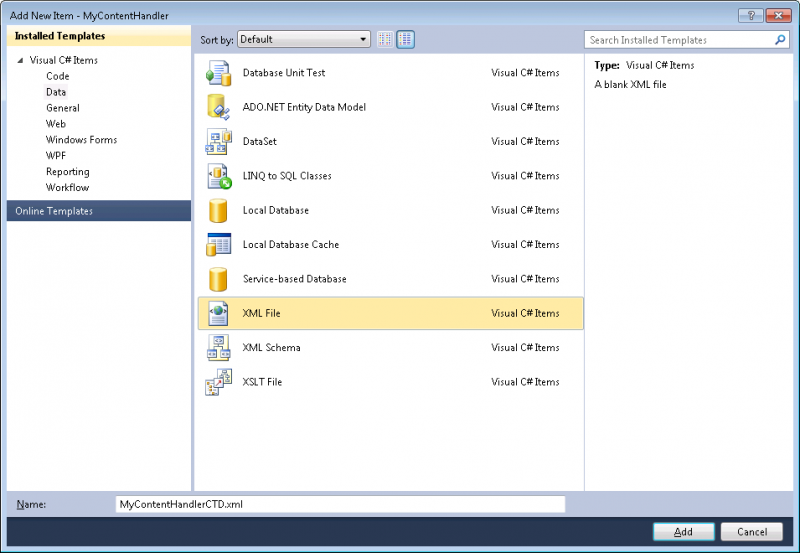
Task: Select the WPF category
Action: click(56, 155)
